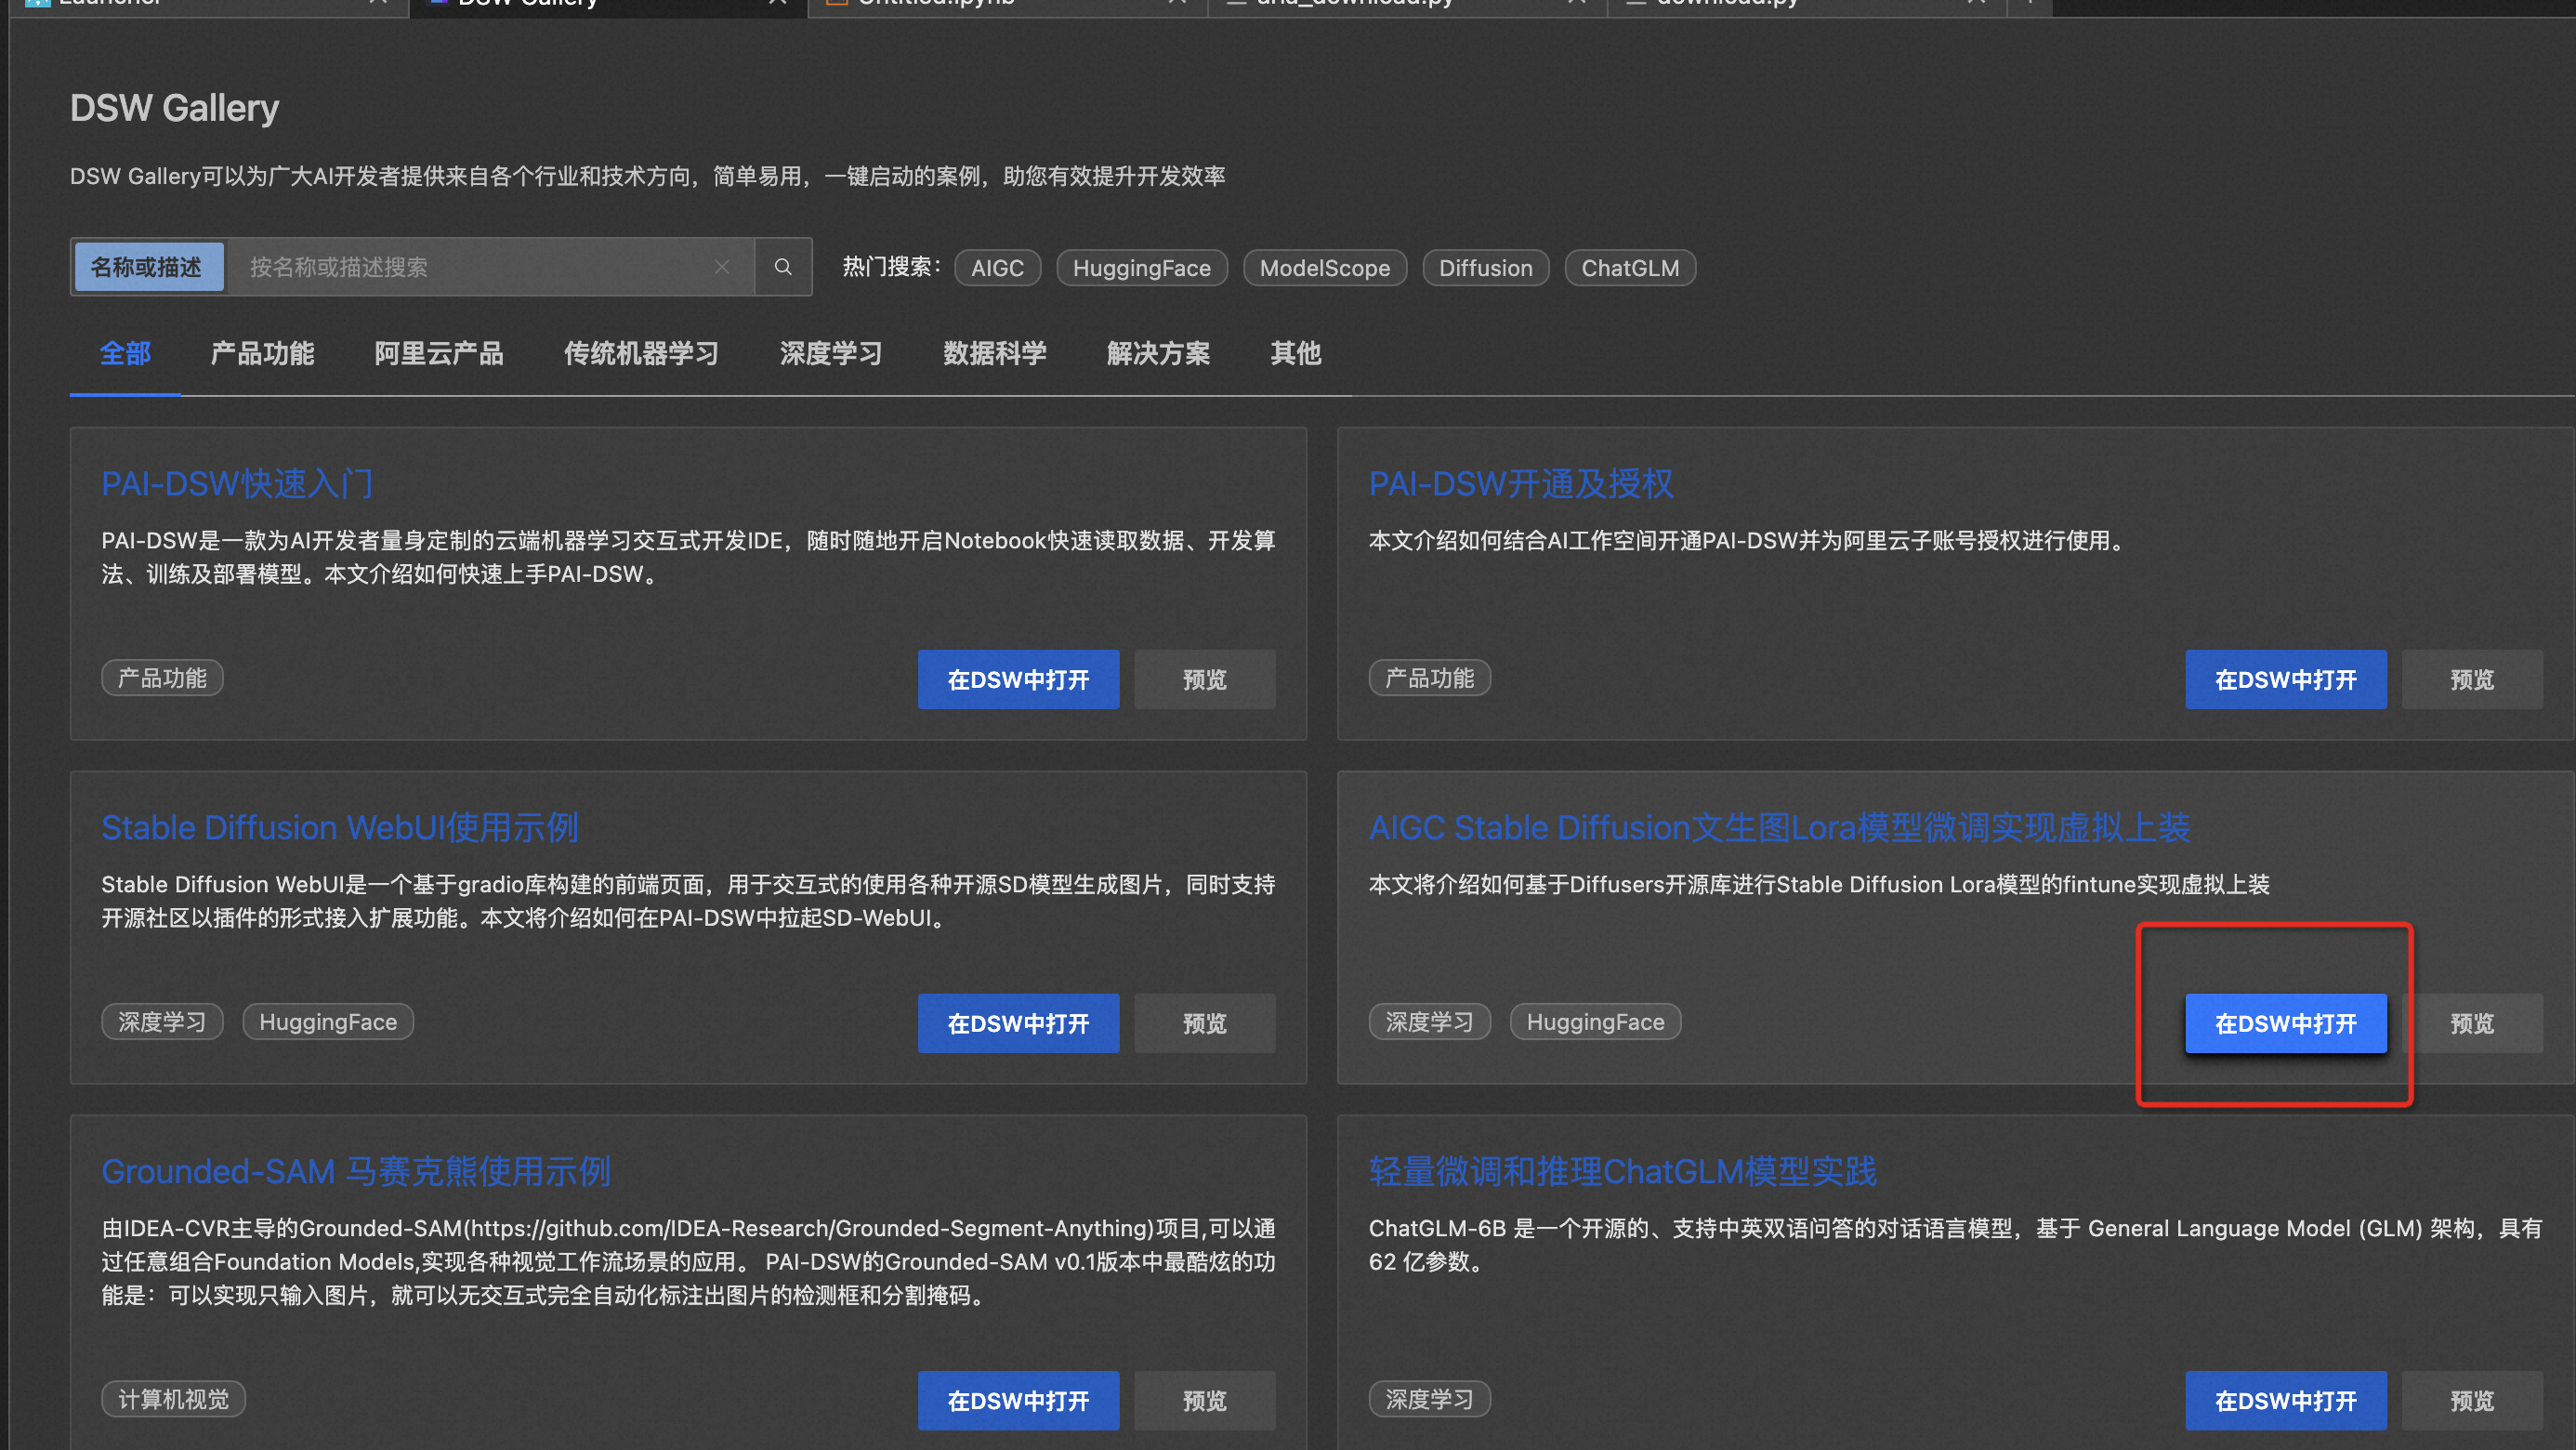The image size is (2576, 1450).
Task: Click HuggingFace tag on Stable Diffusion WebUI card
Action: tap(328, 1022)
